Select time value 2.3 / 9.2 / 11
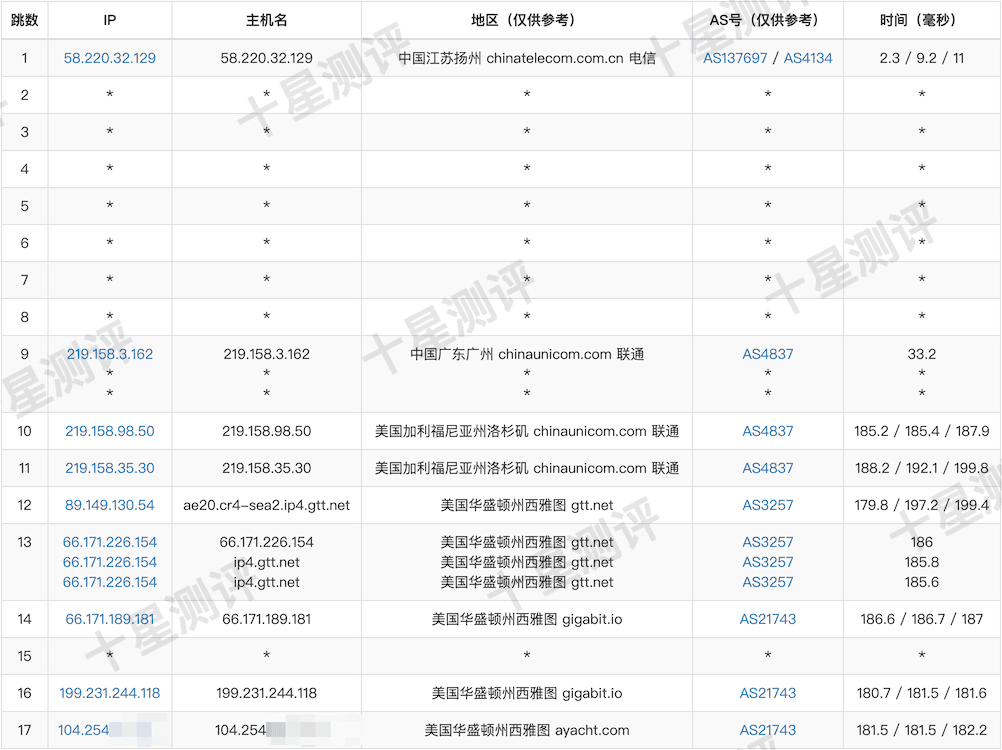 click(x=921, y=58)
